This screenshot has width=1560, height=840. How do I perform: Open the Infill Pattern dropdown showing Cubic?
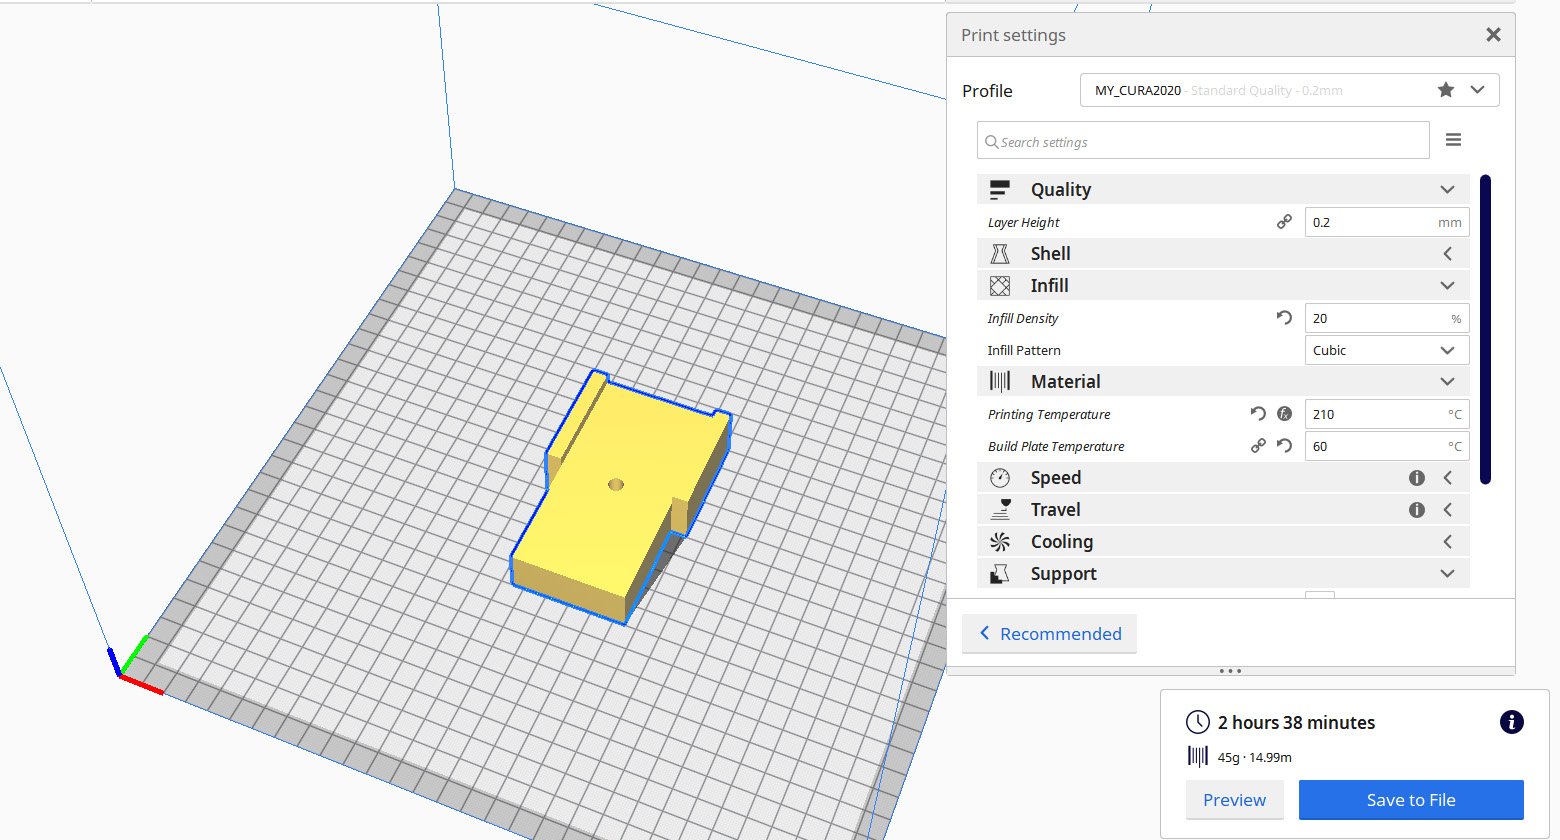(x=1387, y=350)
